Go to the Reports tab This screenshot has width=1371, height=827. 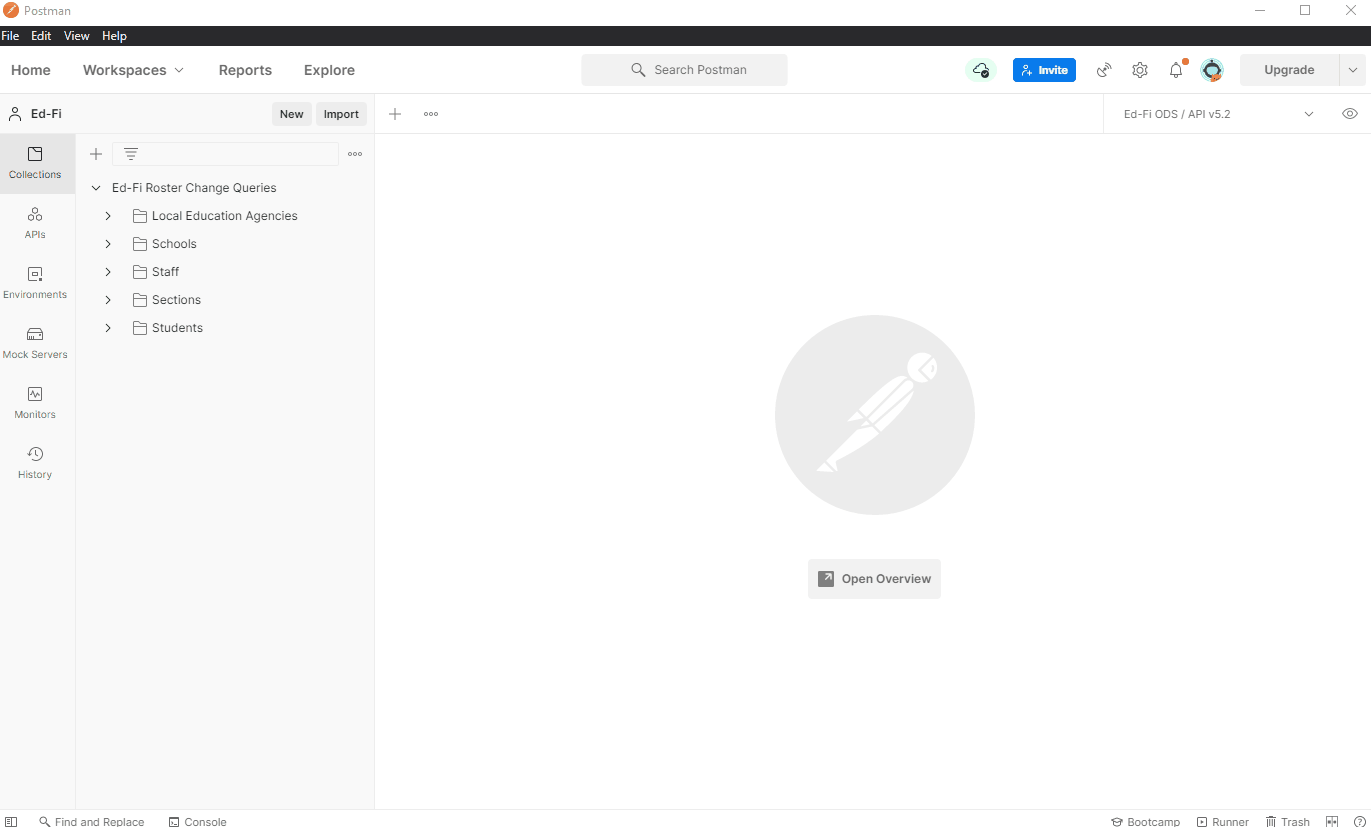(245, 70)
